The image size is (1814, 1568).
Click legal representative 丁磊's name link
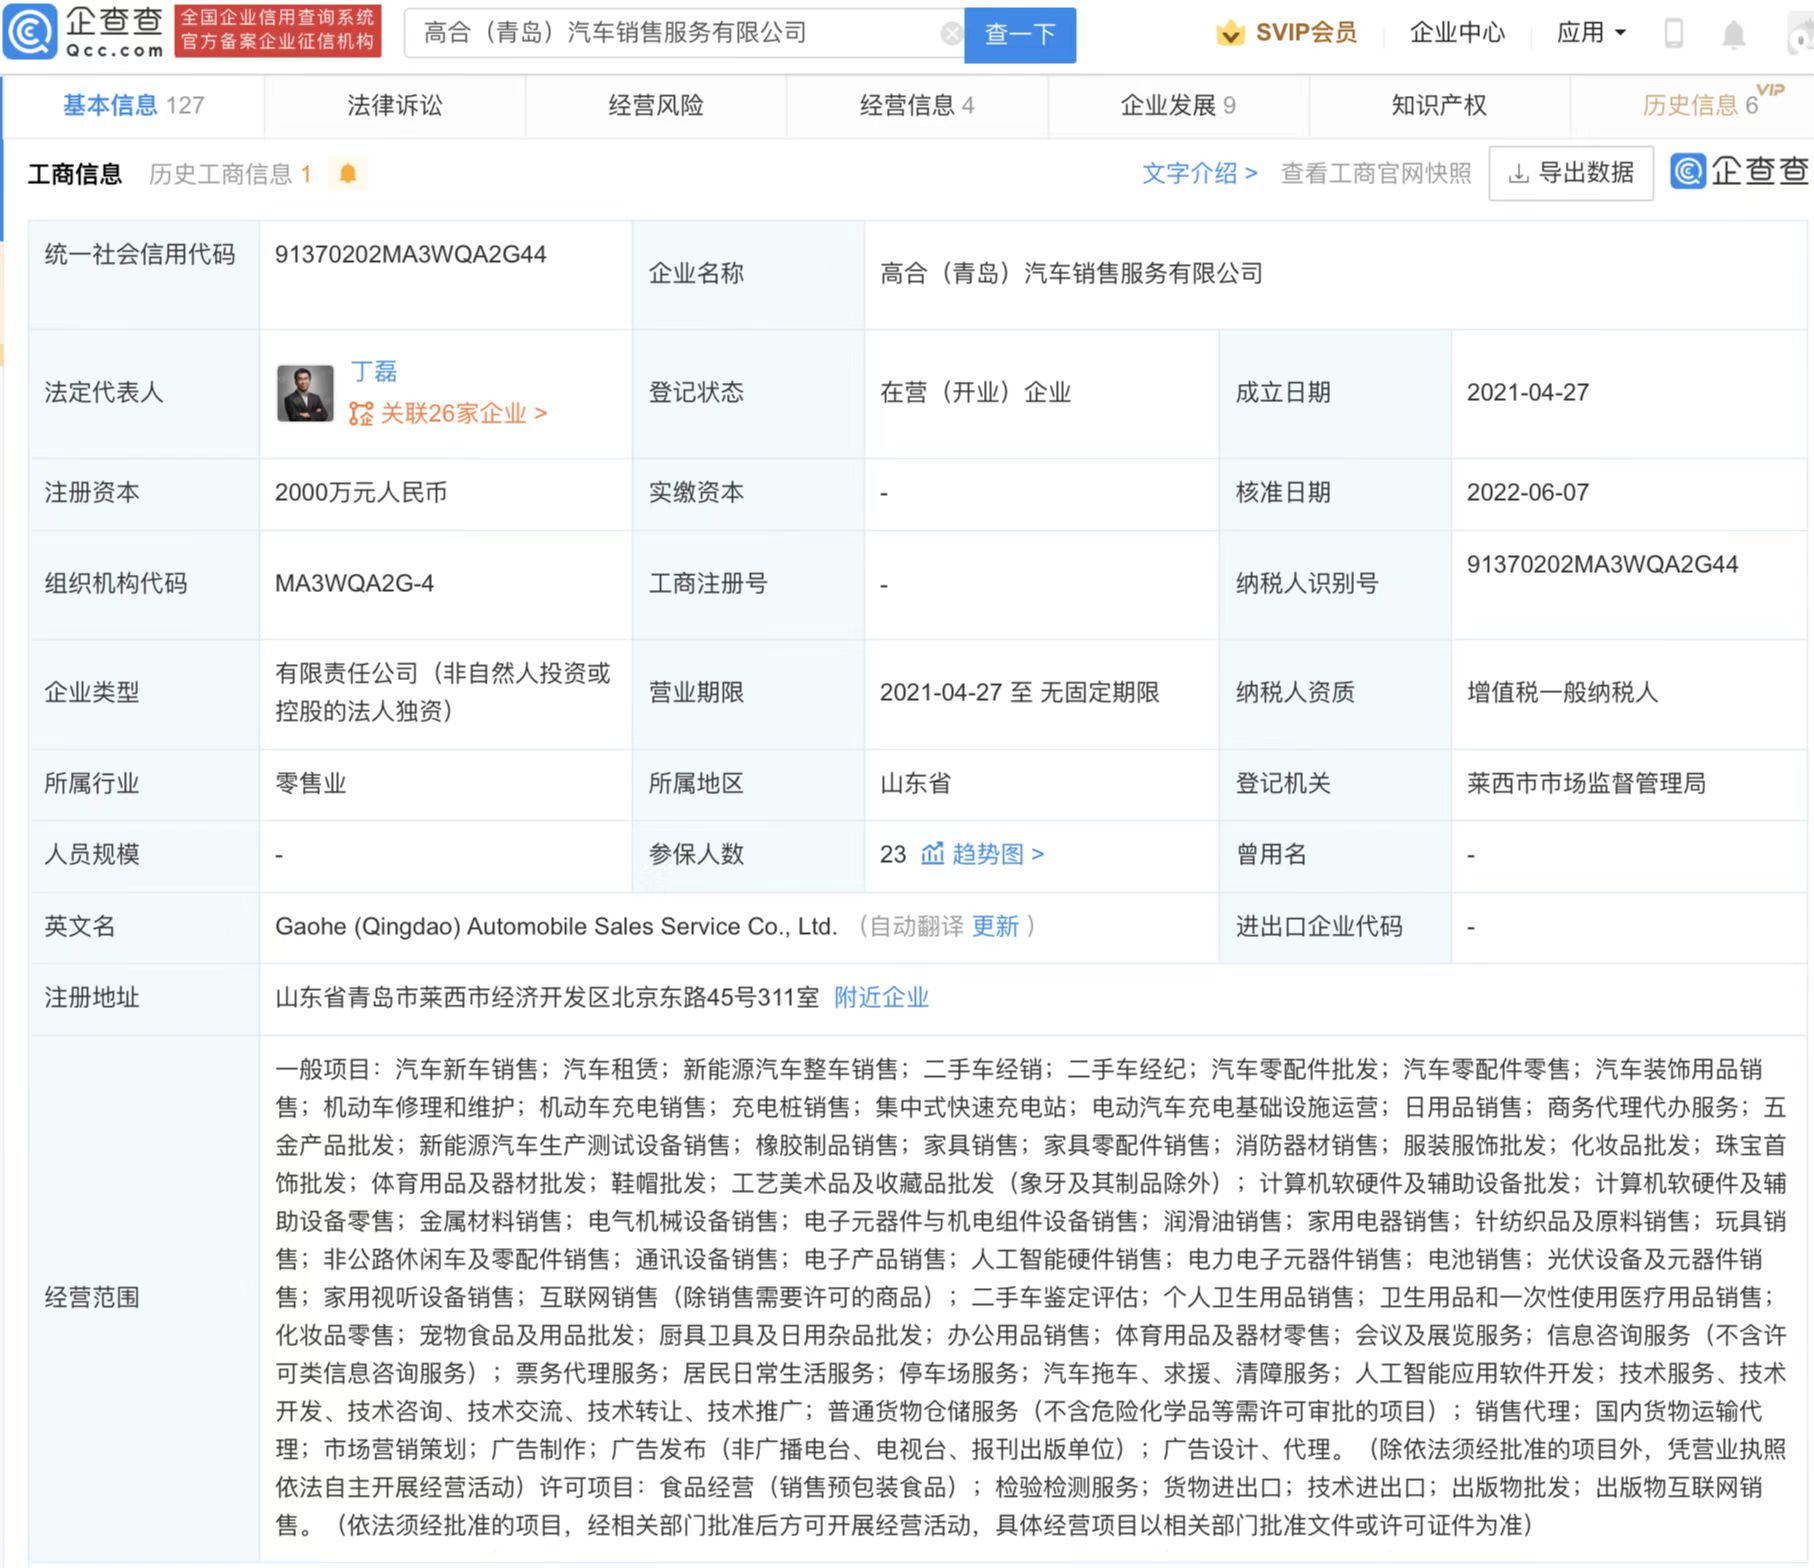point(375,371)
